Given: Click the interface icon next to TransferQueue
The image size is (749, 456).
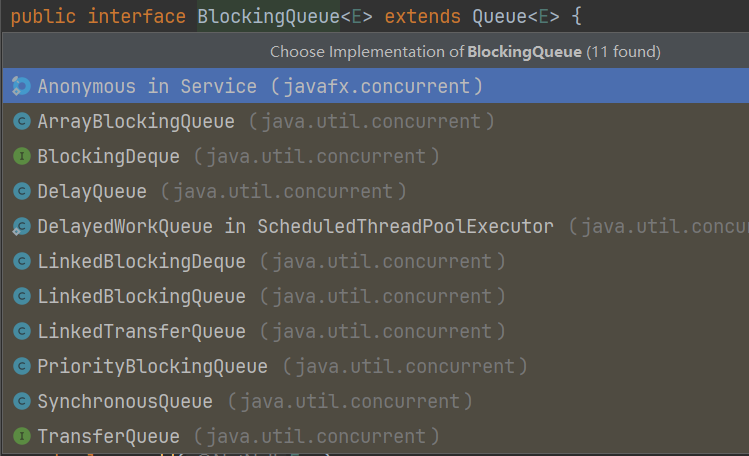Looking at the screenshot, I should point(21,437).
